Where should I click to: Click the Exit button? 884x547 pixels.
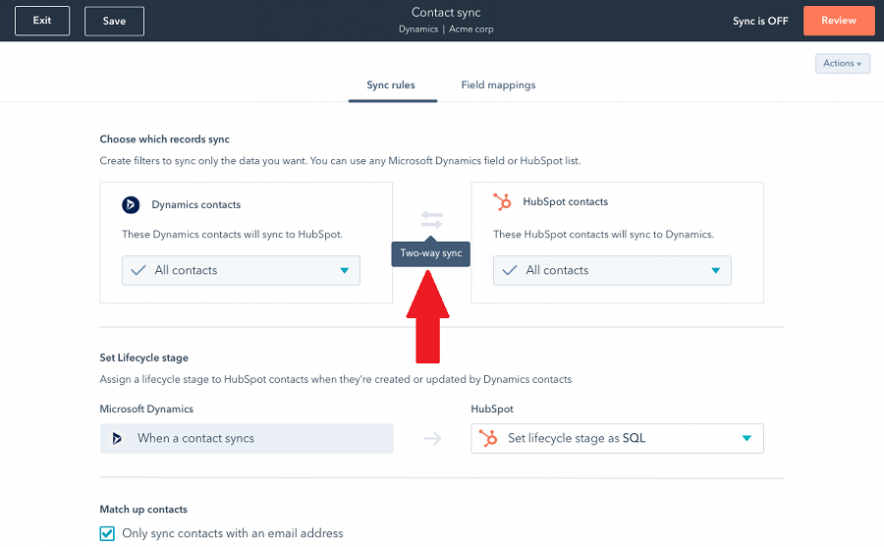pyautogui.click(x=42, y=21)
